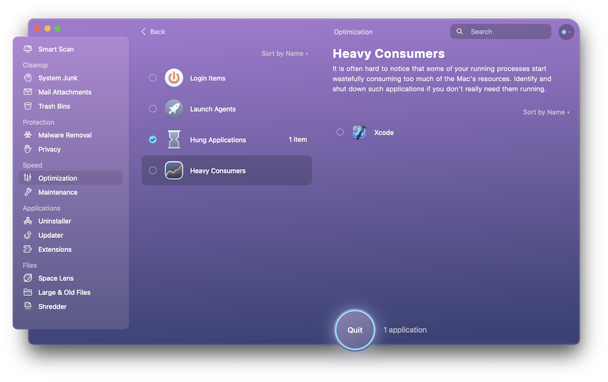Click the Login Items power icon

point(174,78)
